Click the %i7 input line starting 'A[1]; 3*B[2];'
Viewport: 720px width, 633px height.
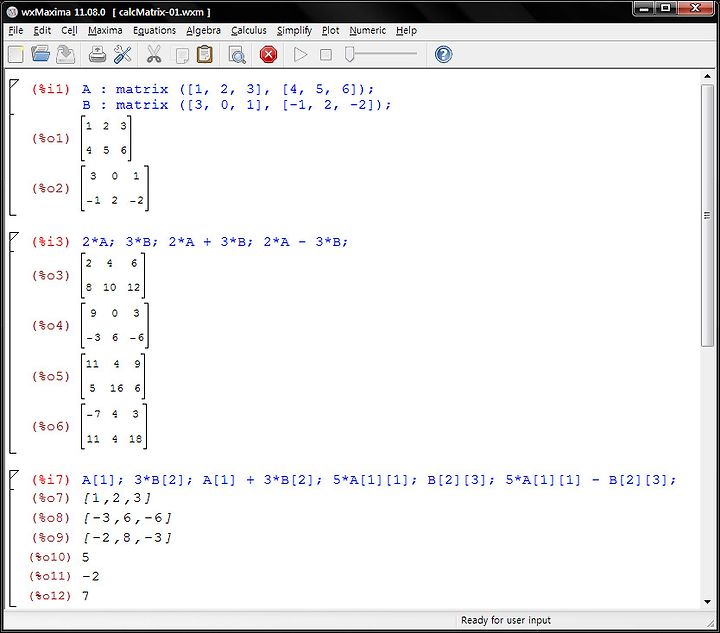click(x=379, y=480)
